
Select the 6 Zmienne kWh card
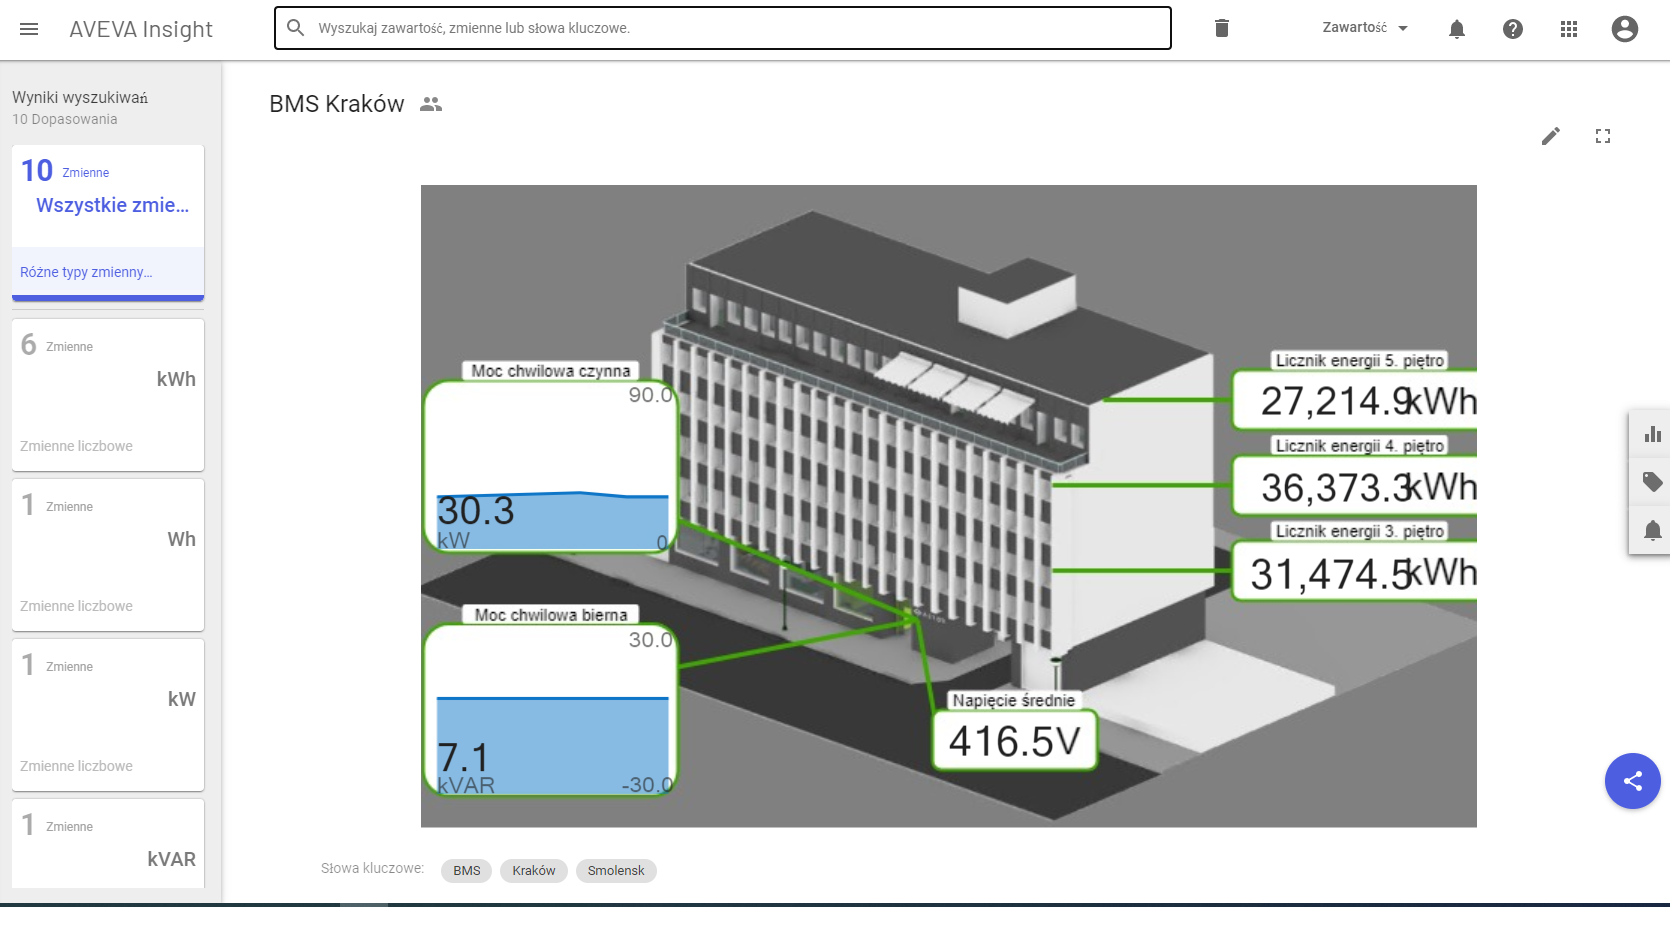108,394
